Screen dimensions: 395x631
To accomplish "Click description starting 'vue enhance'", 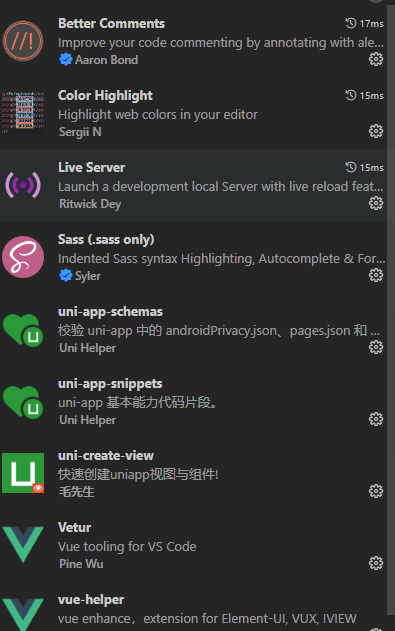I will (x=207, y=619).
